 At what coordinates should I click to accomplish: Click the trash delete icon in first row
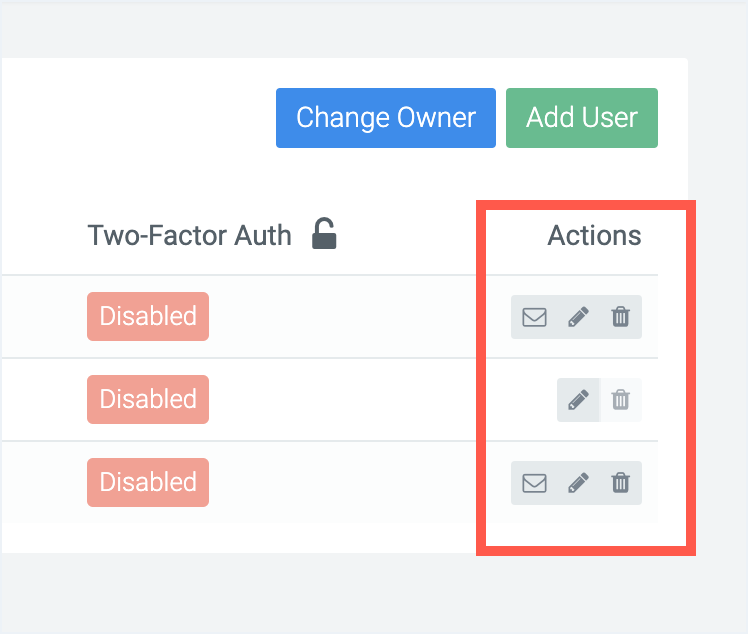click(621, 317)
